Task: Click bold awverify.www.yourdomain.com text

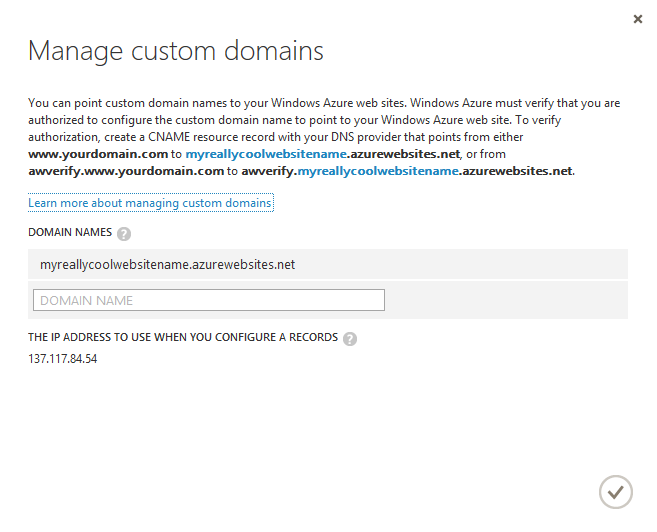Action: click(126, 171)
